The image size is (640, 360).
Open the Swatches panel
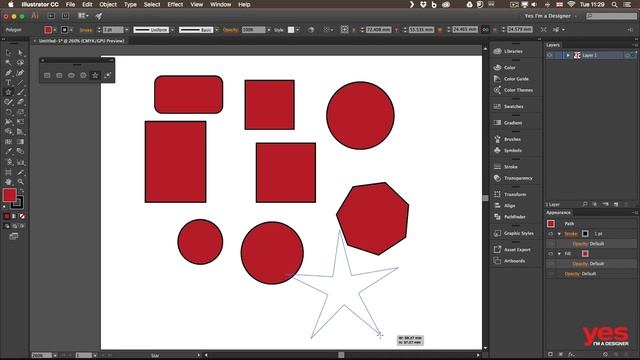(x=509, y=107)
